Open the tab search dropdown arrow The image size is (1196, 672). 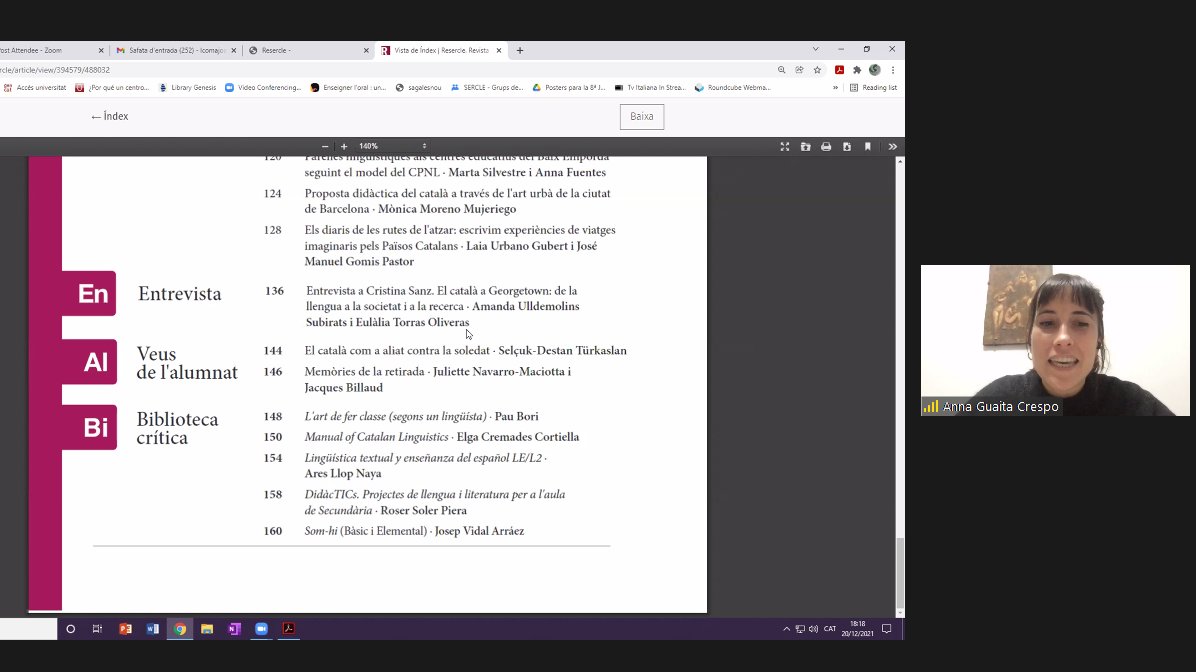pos(815,50)
